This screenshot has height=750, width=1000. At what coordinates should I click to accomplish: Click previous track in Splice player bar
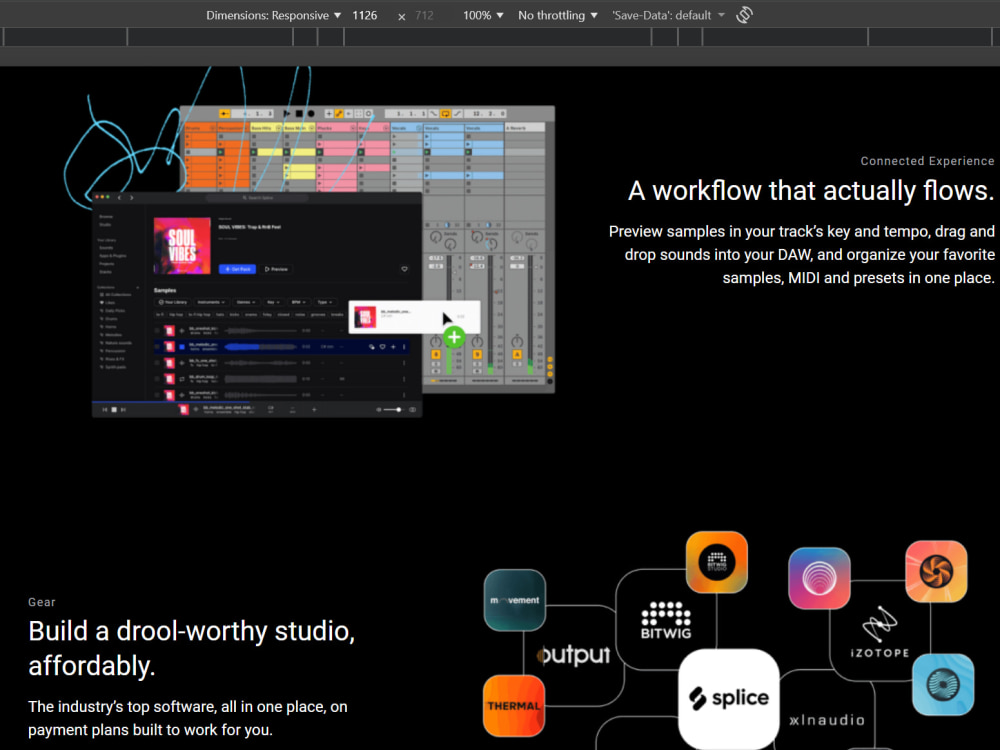point(105,409)
